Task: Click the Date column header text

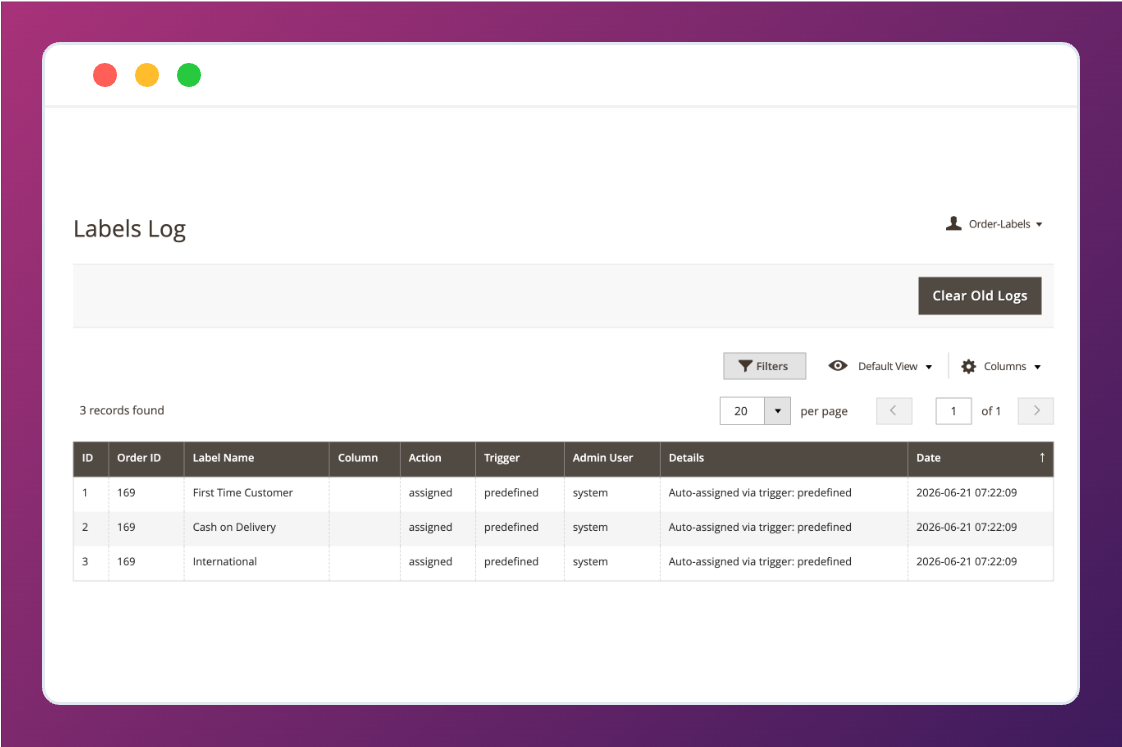Action: tap(928, 458)
